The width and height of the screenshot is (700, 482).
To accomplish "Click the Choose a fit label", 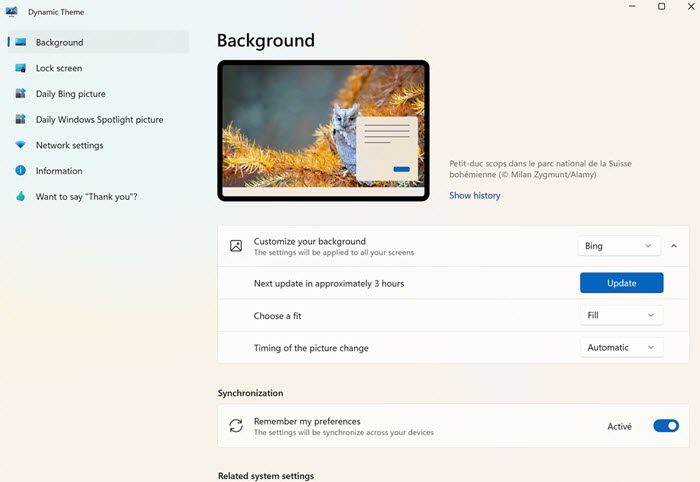I will point(277,316).
